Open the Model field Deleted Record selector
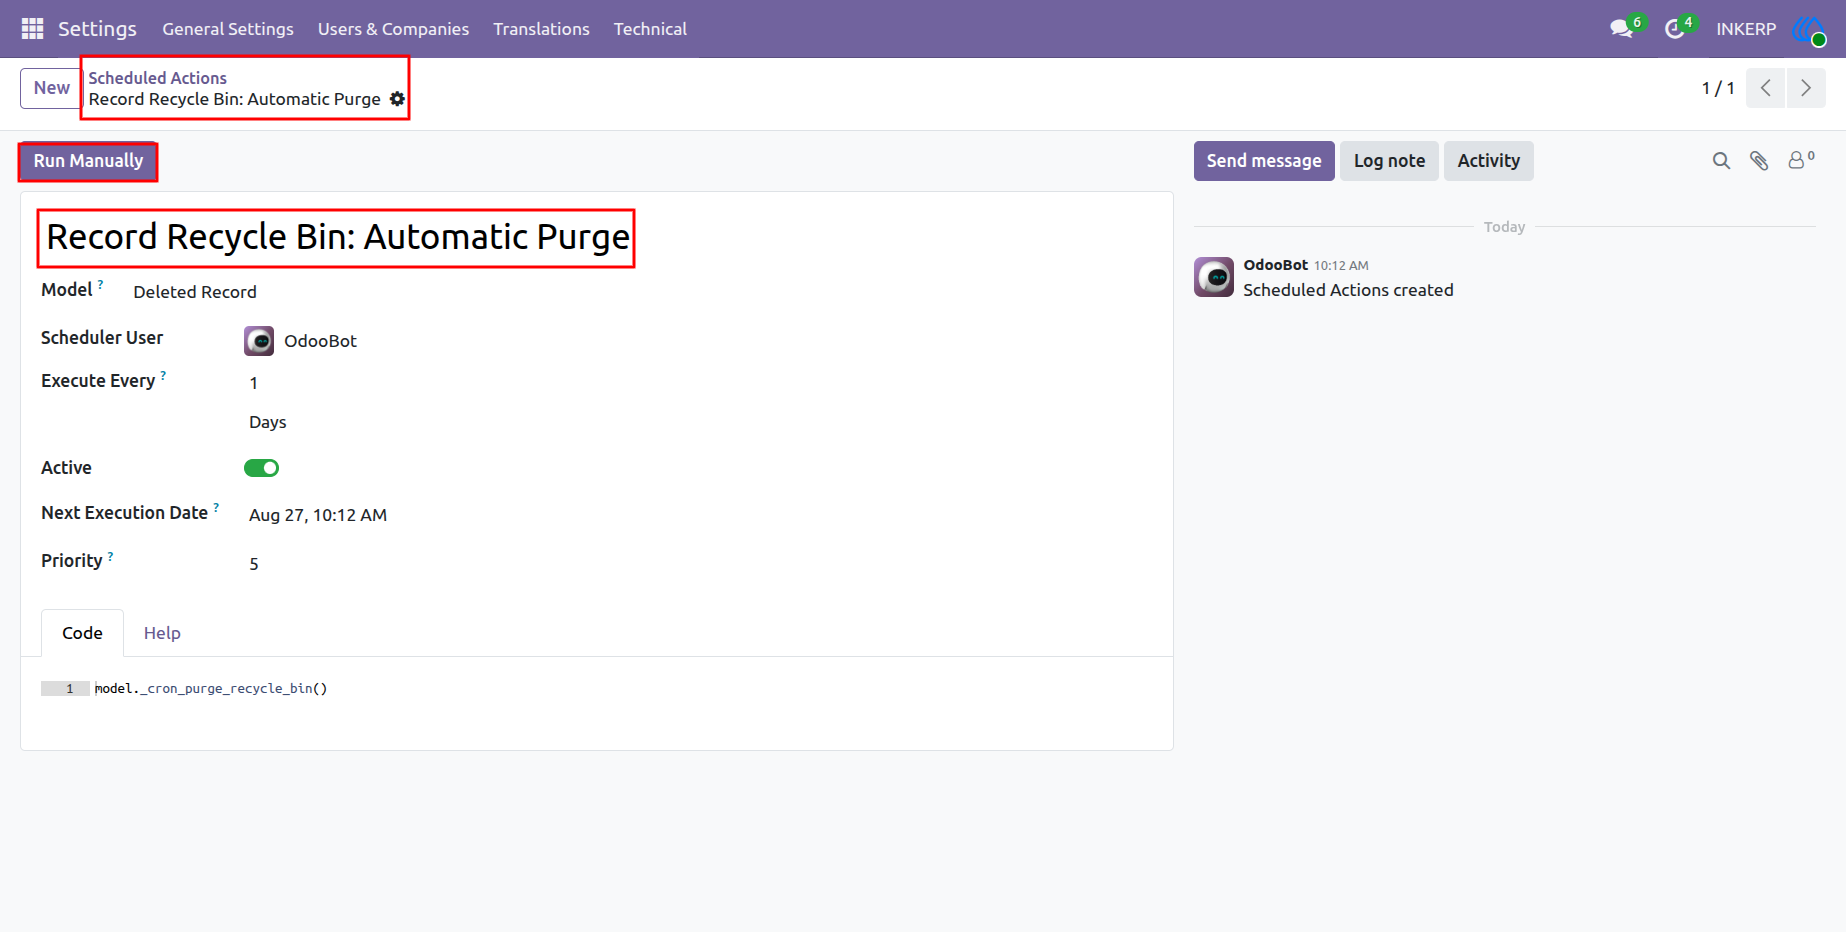This screenshot has height=932, width=1846. click(195, 292)
